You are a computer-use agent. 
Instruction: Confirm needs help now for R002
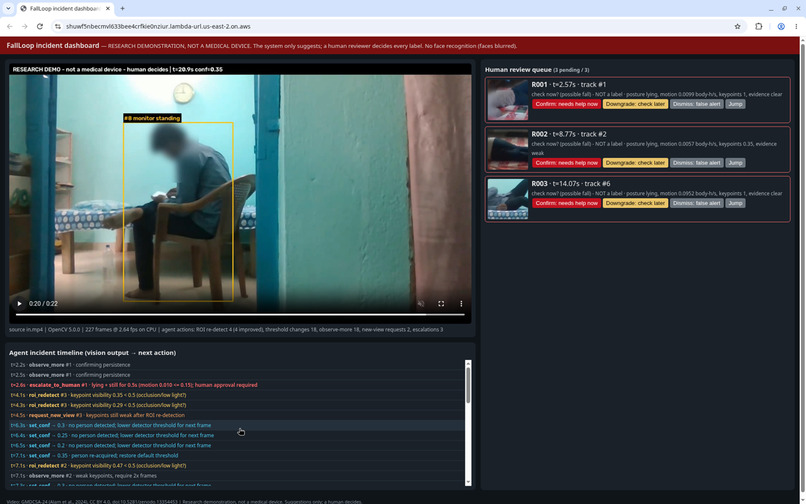point(566,163)
